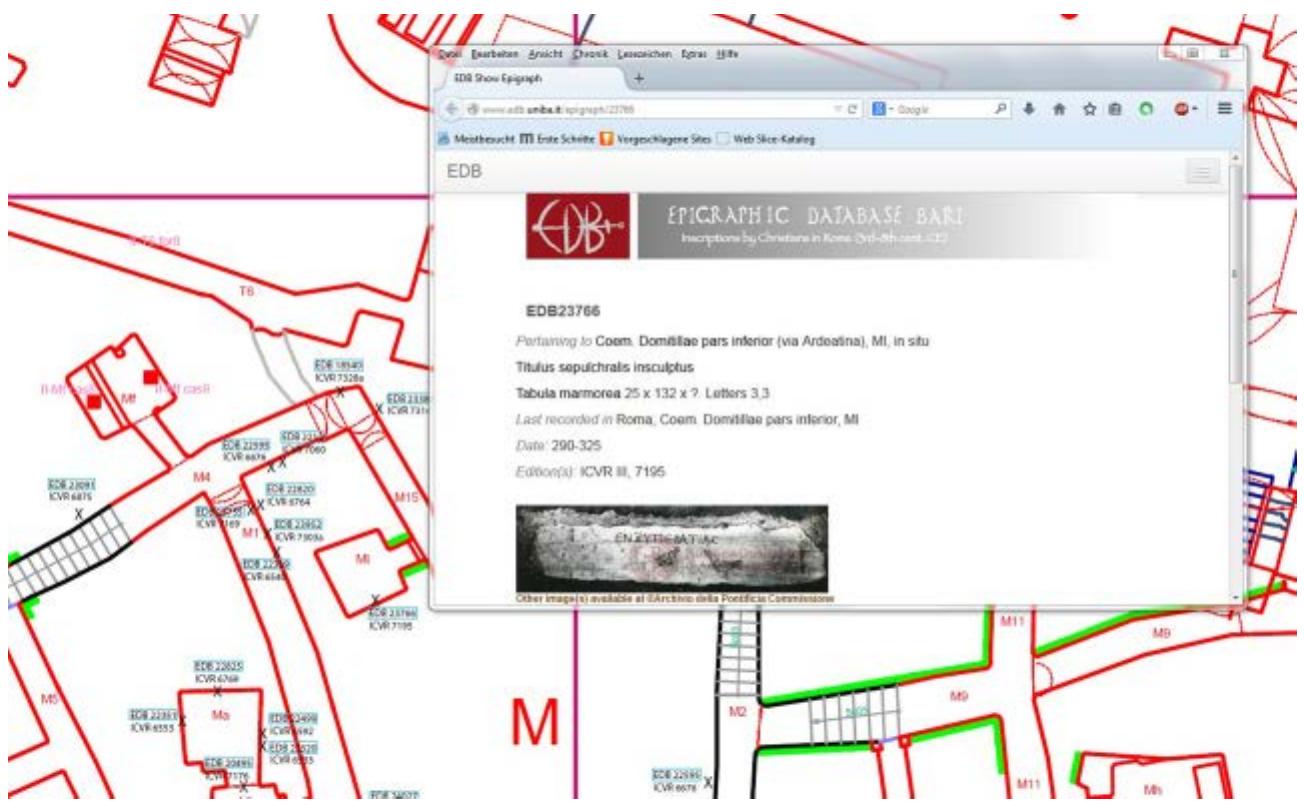
Task: Open the Firefox hamburger menu
Action: pos(1224,108)
